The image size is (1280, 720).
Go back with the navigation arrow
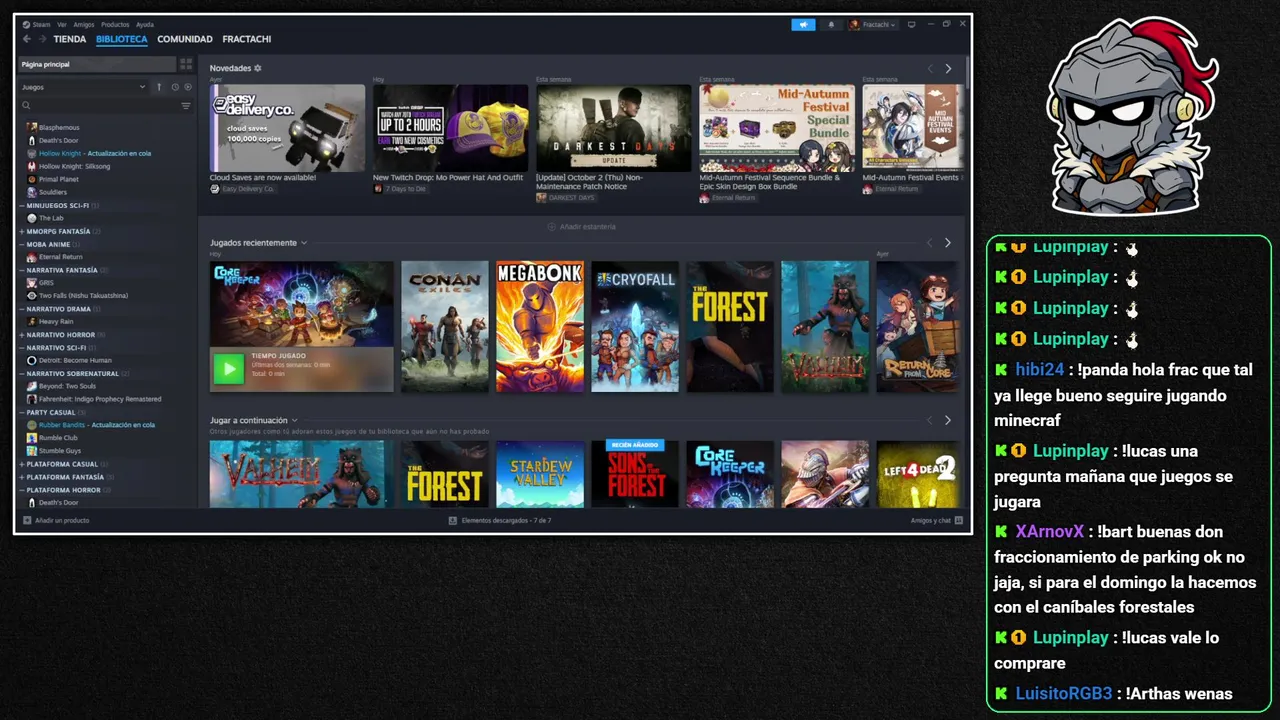pyautogui.click(x=27, y=39)
